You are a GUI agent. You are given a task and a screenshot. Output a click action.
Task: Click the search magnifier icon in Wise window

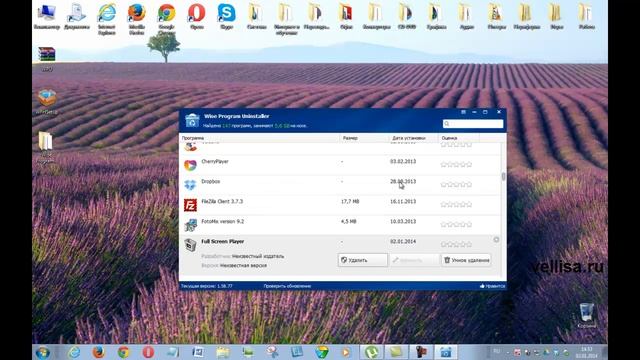click(447, 124)
